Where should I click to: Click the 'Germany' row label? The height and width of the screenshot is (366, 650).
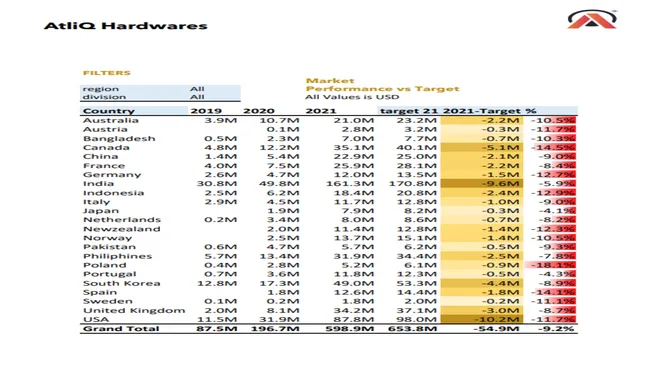pyautogui.click(x=112, y=175)
